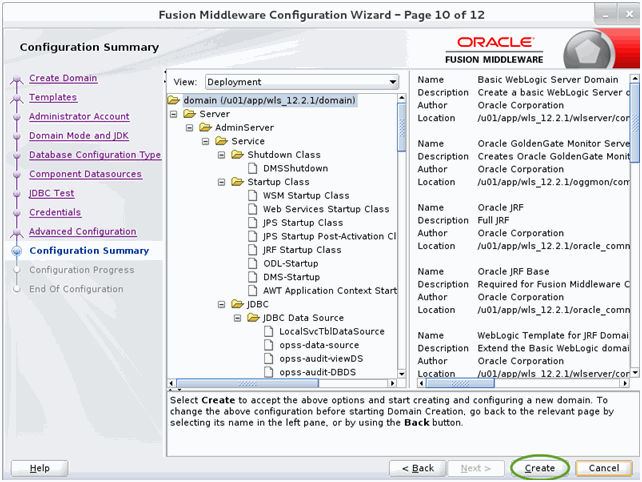Click the tree panel horizontal scrollbar thumb
This screenshot has width=642, height=482.
[247, 383]
